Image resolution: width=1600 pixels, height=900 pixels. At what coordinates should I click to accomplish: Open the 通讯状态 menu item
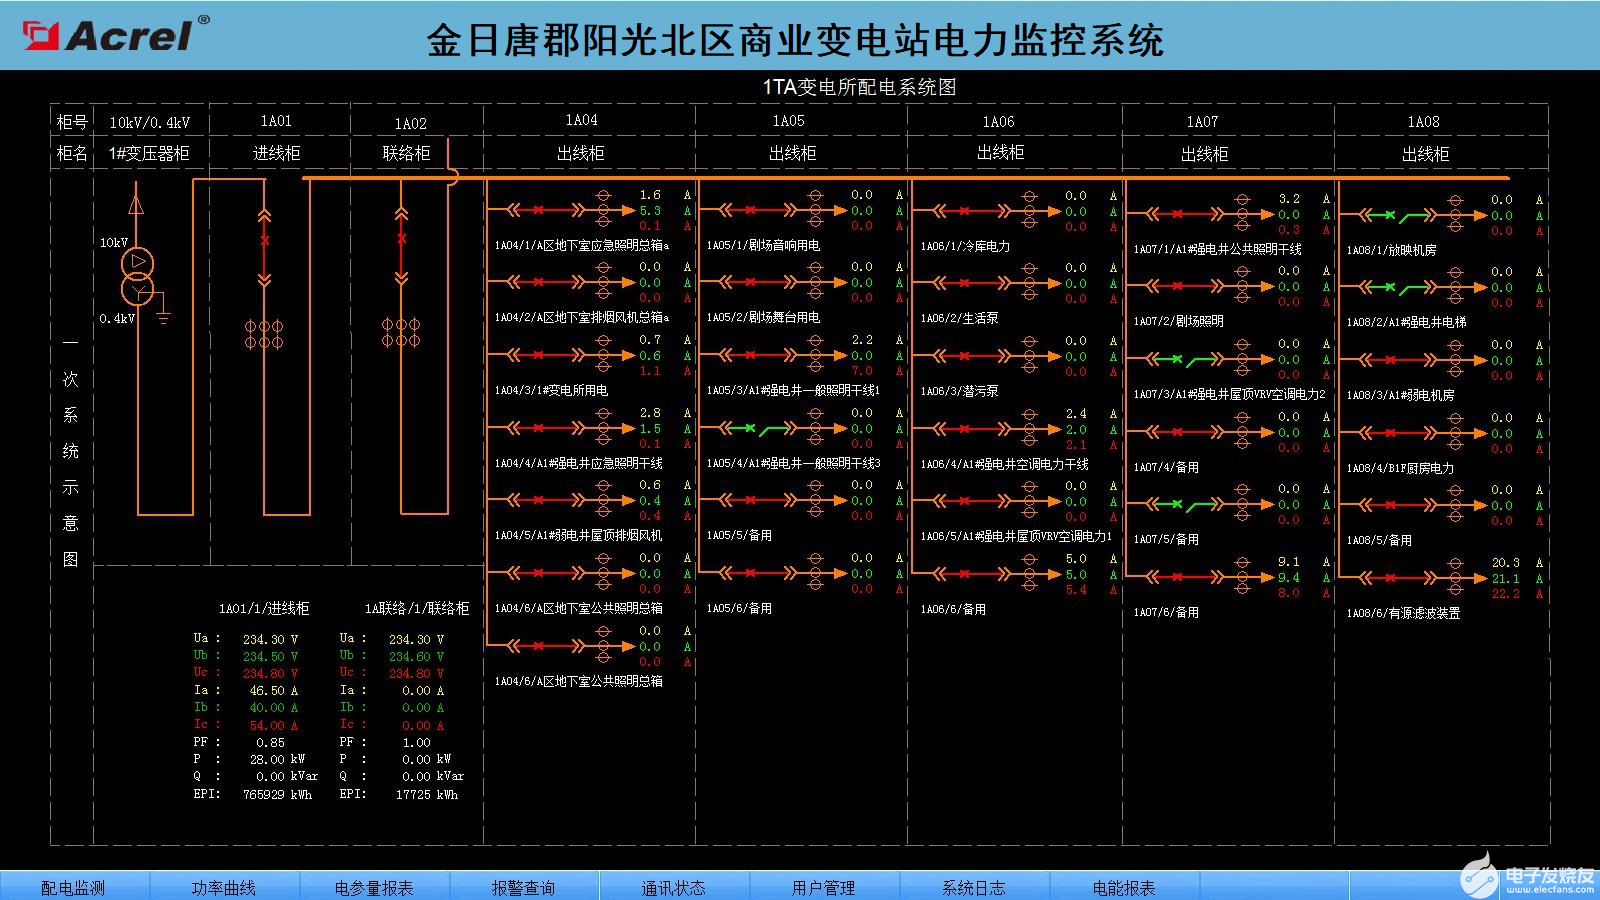(x=672, y=886)
